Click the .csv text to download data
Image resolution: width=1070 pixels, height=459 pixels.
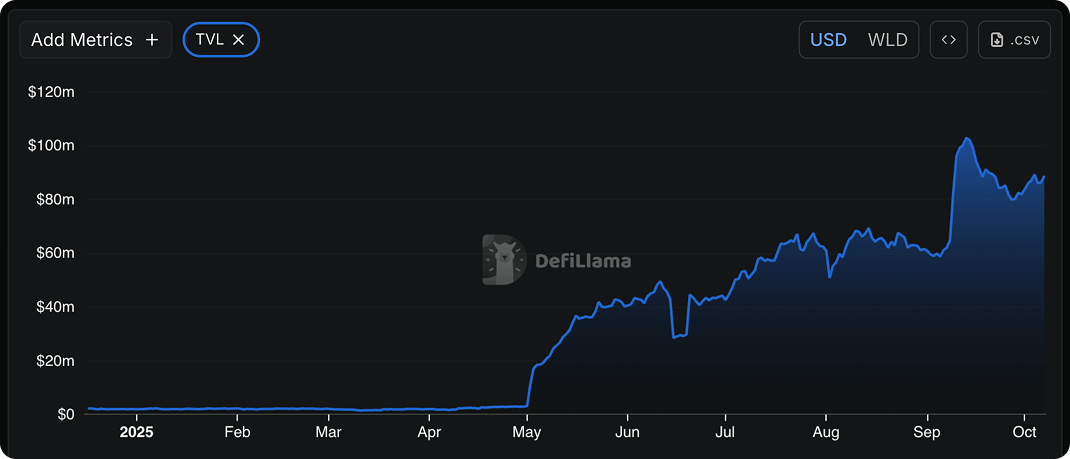point(1025,40)
